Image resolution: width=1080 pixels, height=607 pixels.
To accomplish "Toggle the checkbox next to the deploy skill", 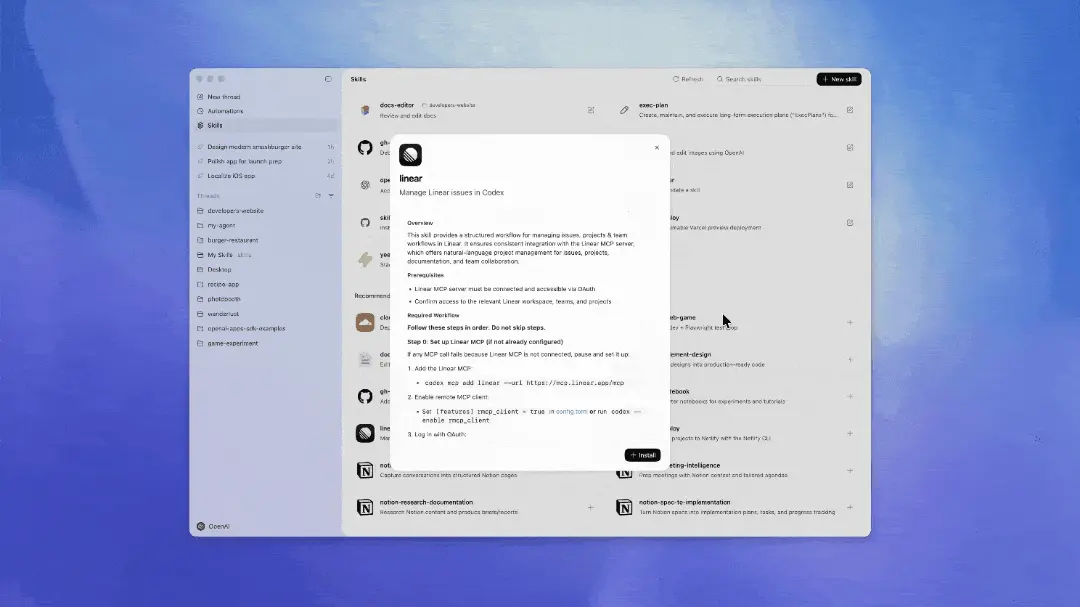I will (850, 222).
